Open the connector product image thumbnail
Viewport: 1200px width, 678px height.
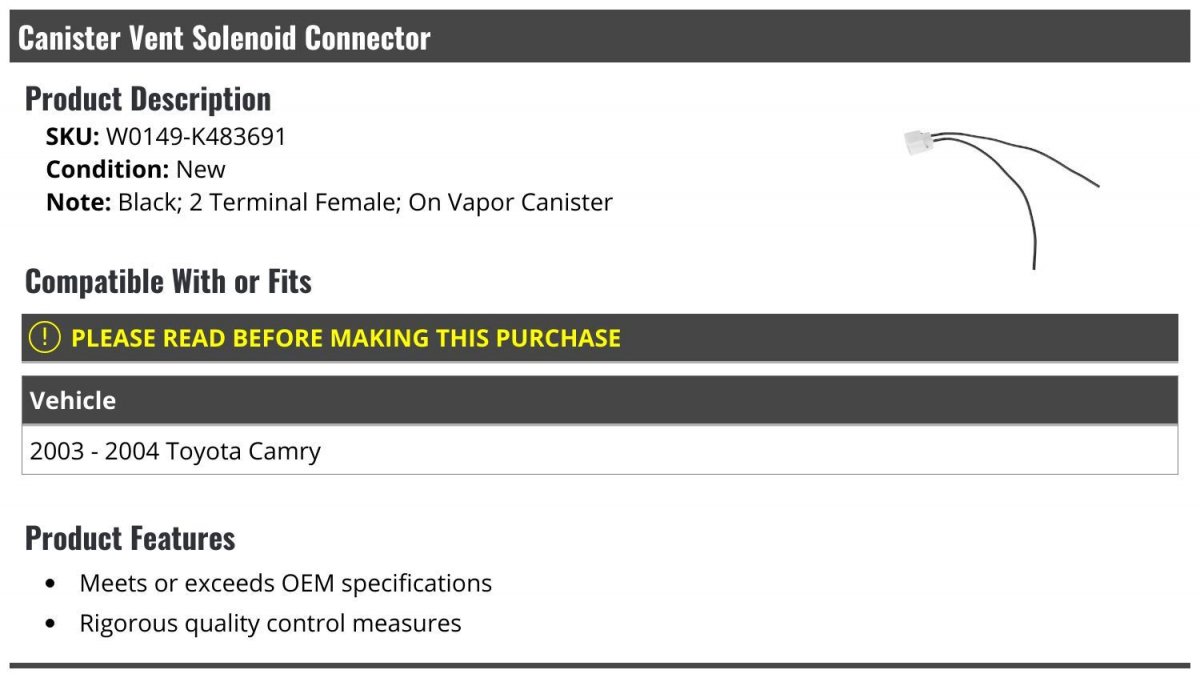1000,195
